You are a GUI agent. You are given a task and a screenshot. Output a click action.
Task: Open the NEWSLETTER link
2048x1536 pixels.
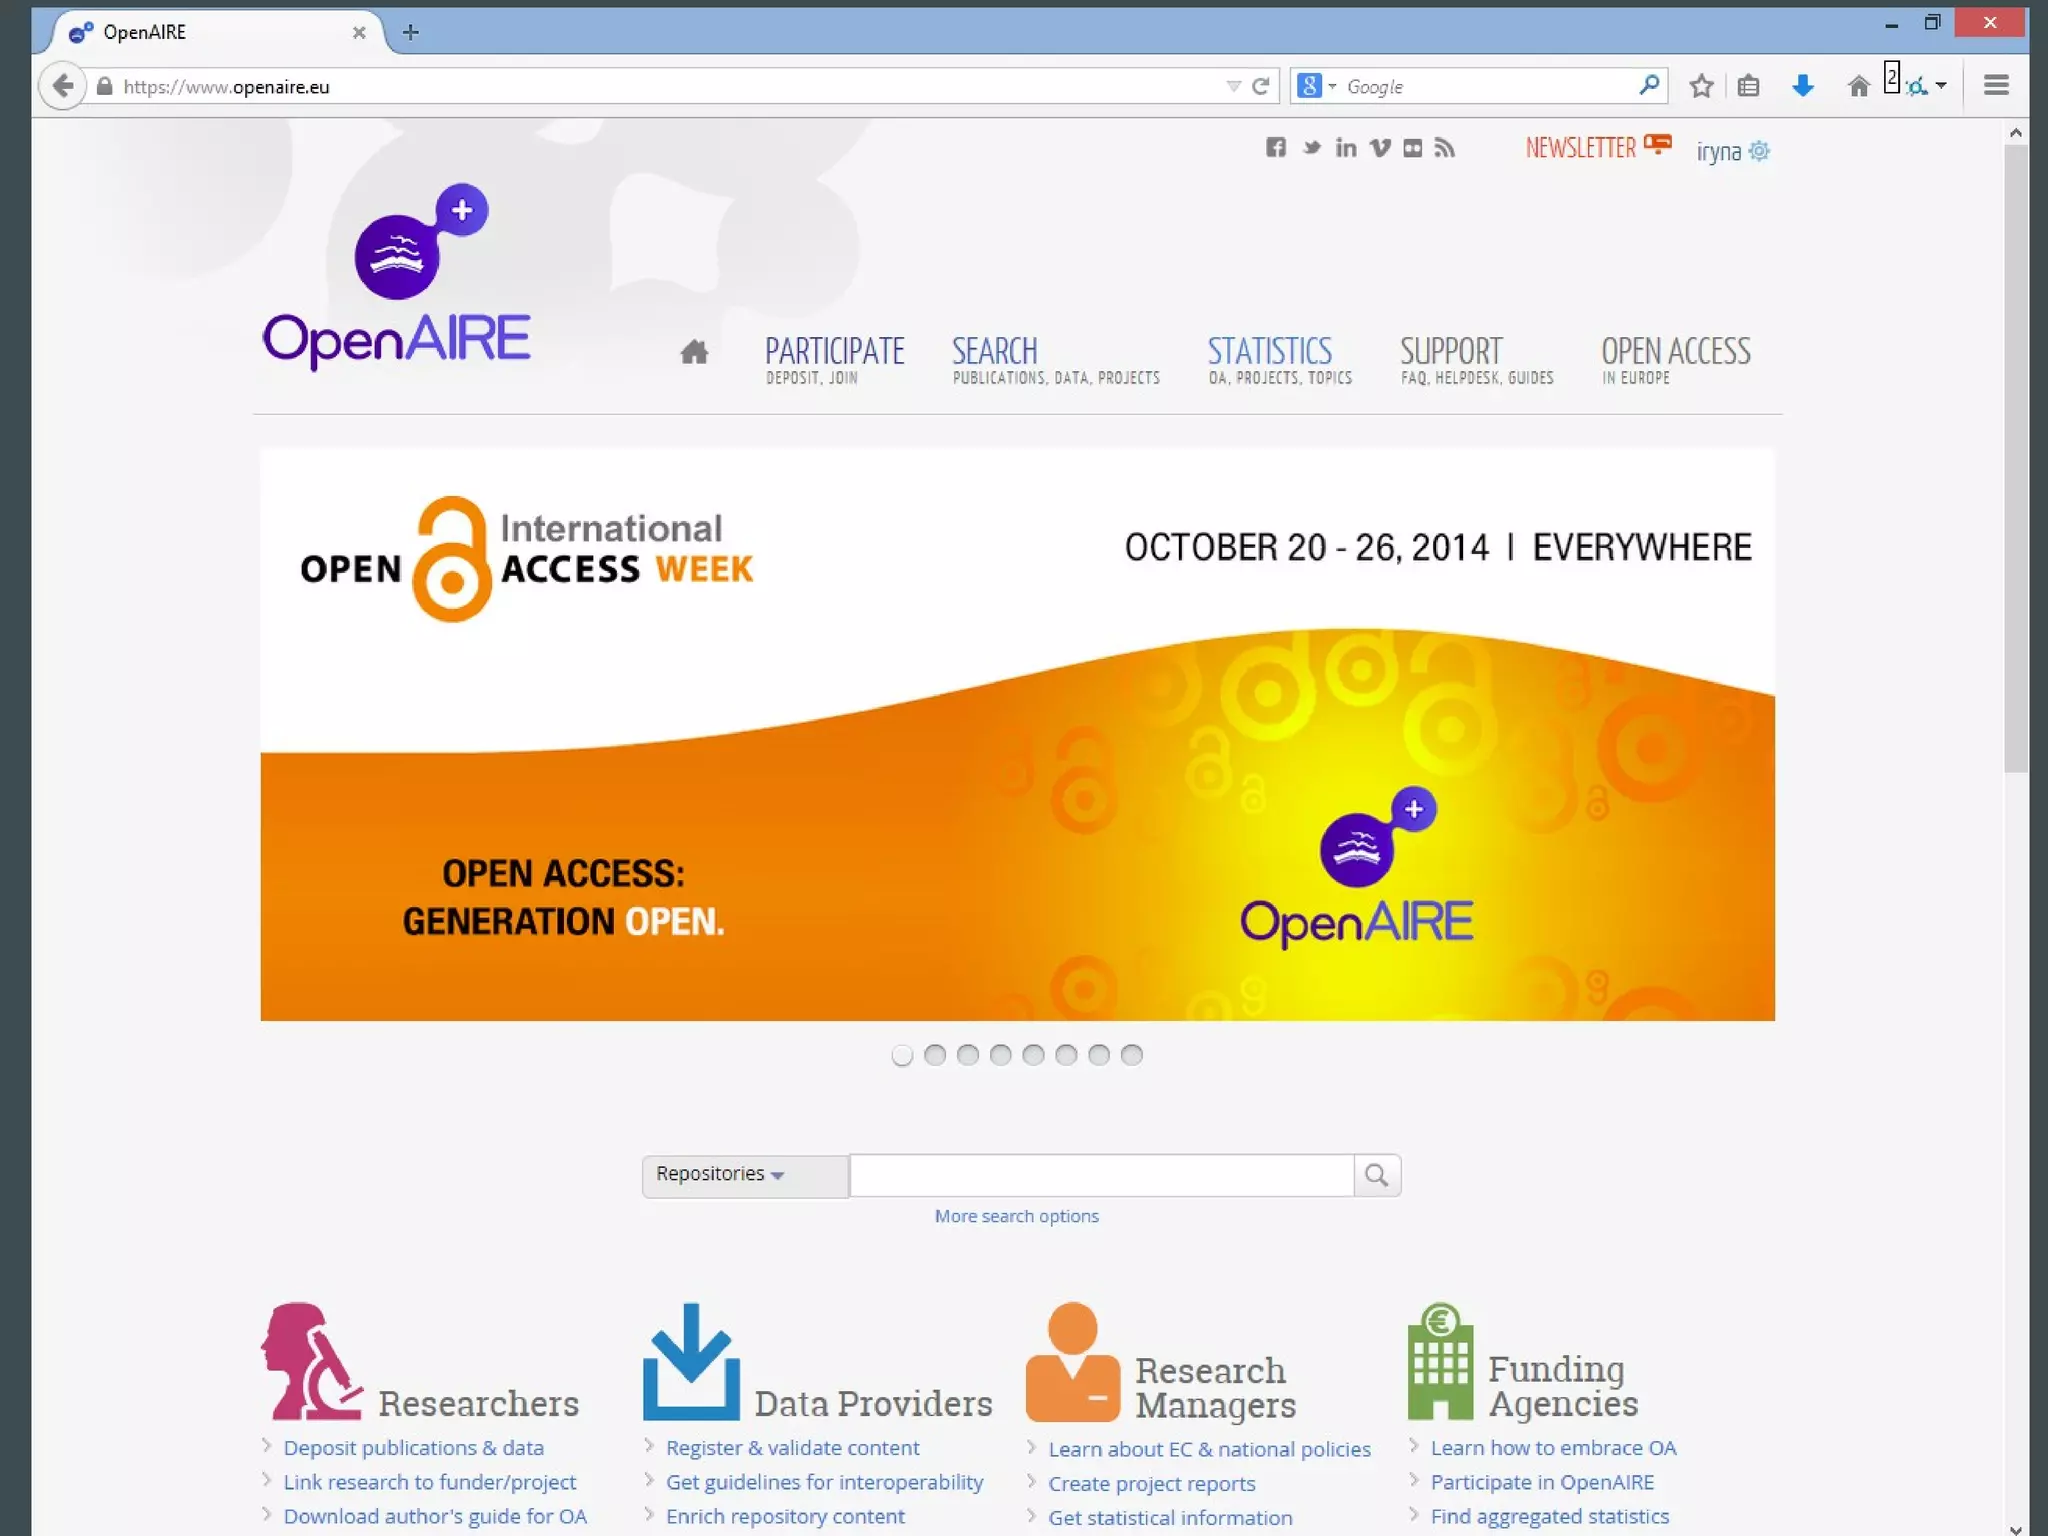click(x=1580, y=148)
